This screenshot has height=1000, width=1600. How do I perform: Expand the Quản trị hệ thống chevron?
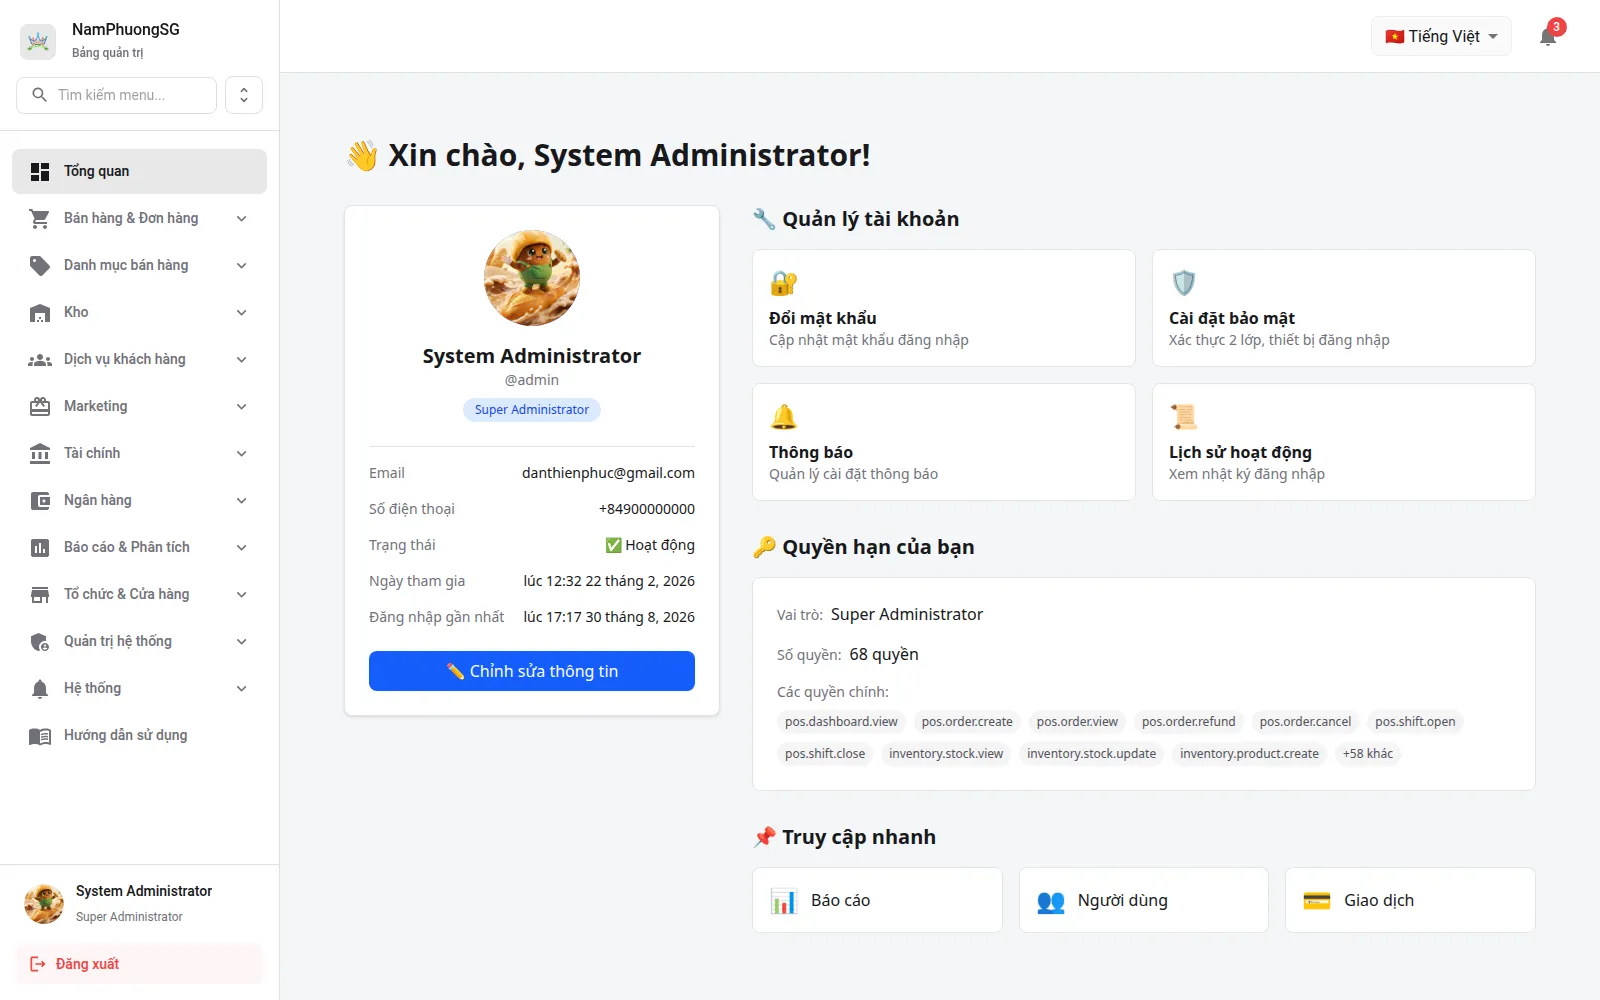[241, 641]
